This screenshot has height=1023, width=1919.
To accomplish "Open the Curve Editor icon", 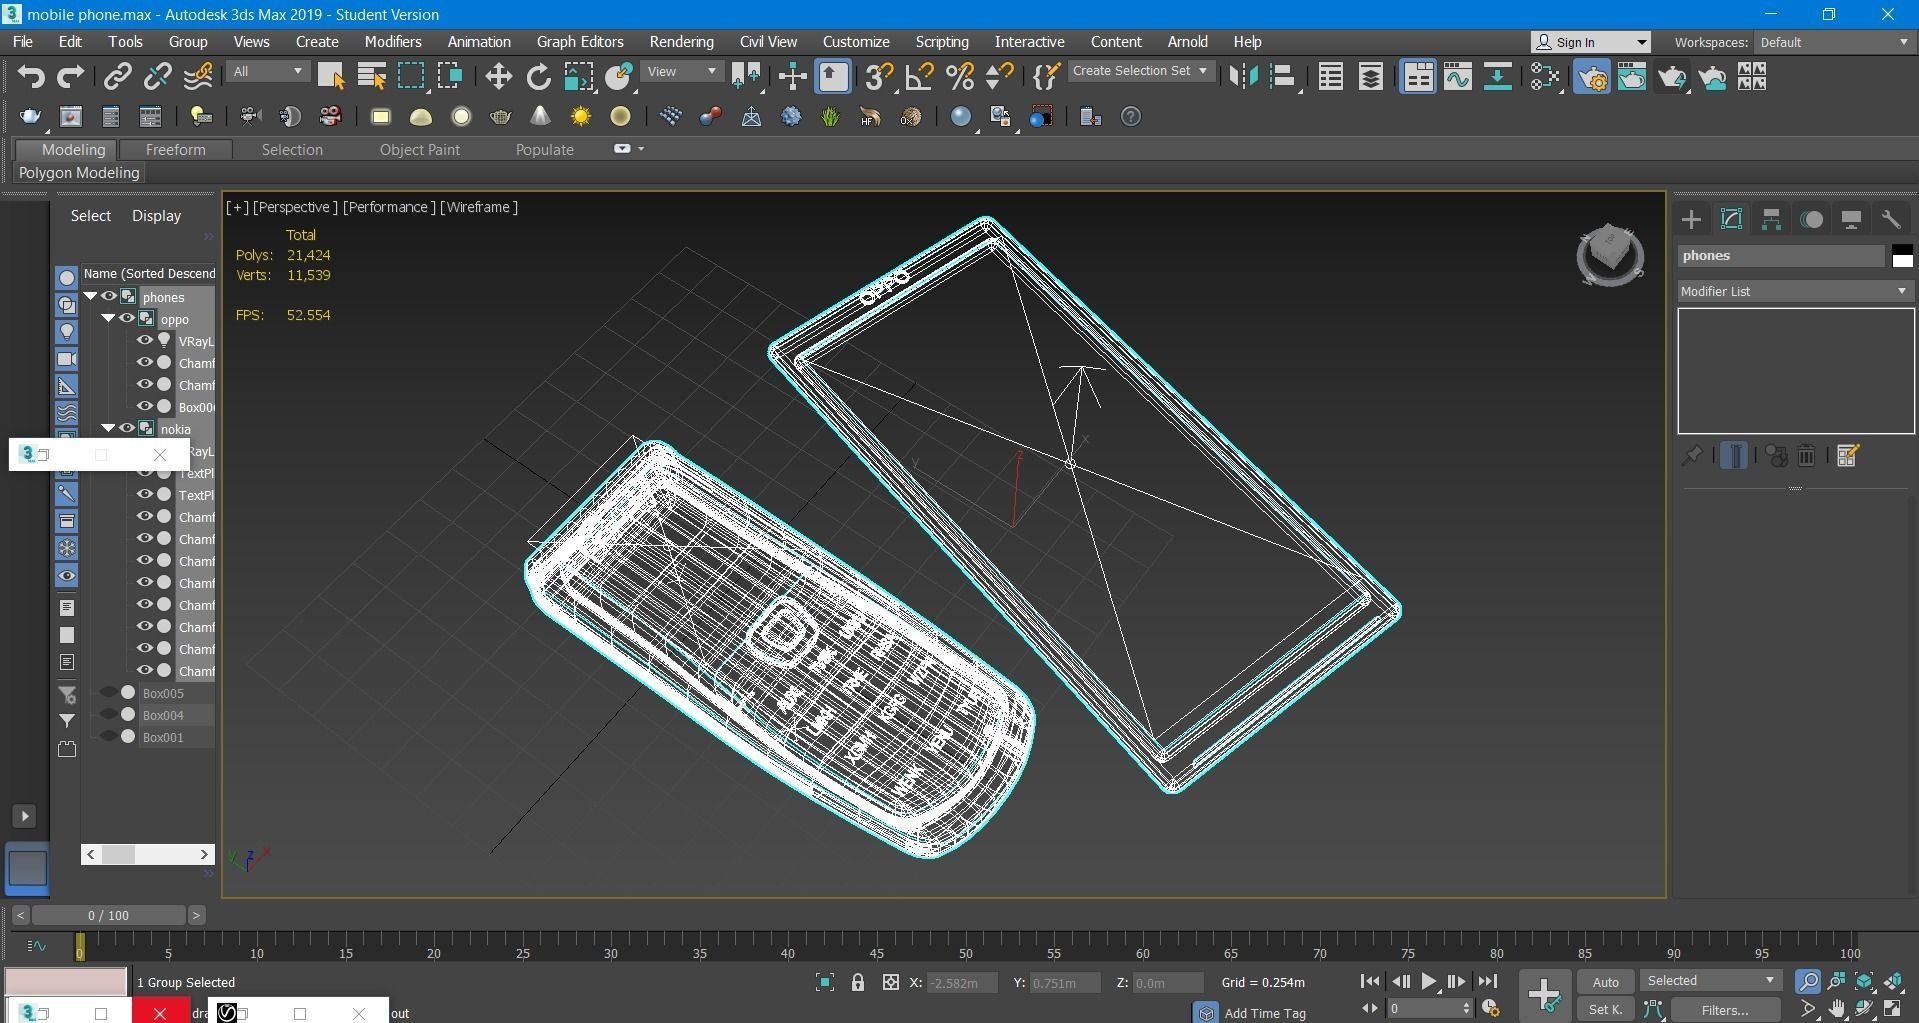I will [x=1457, y=77].
